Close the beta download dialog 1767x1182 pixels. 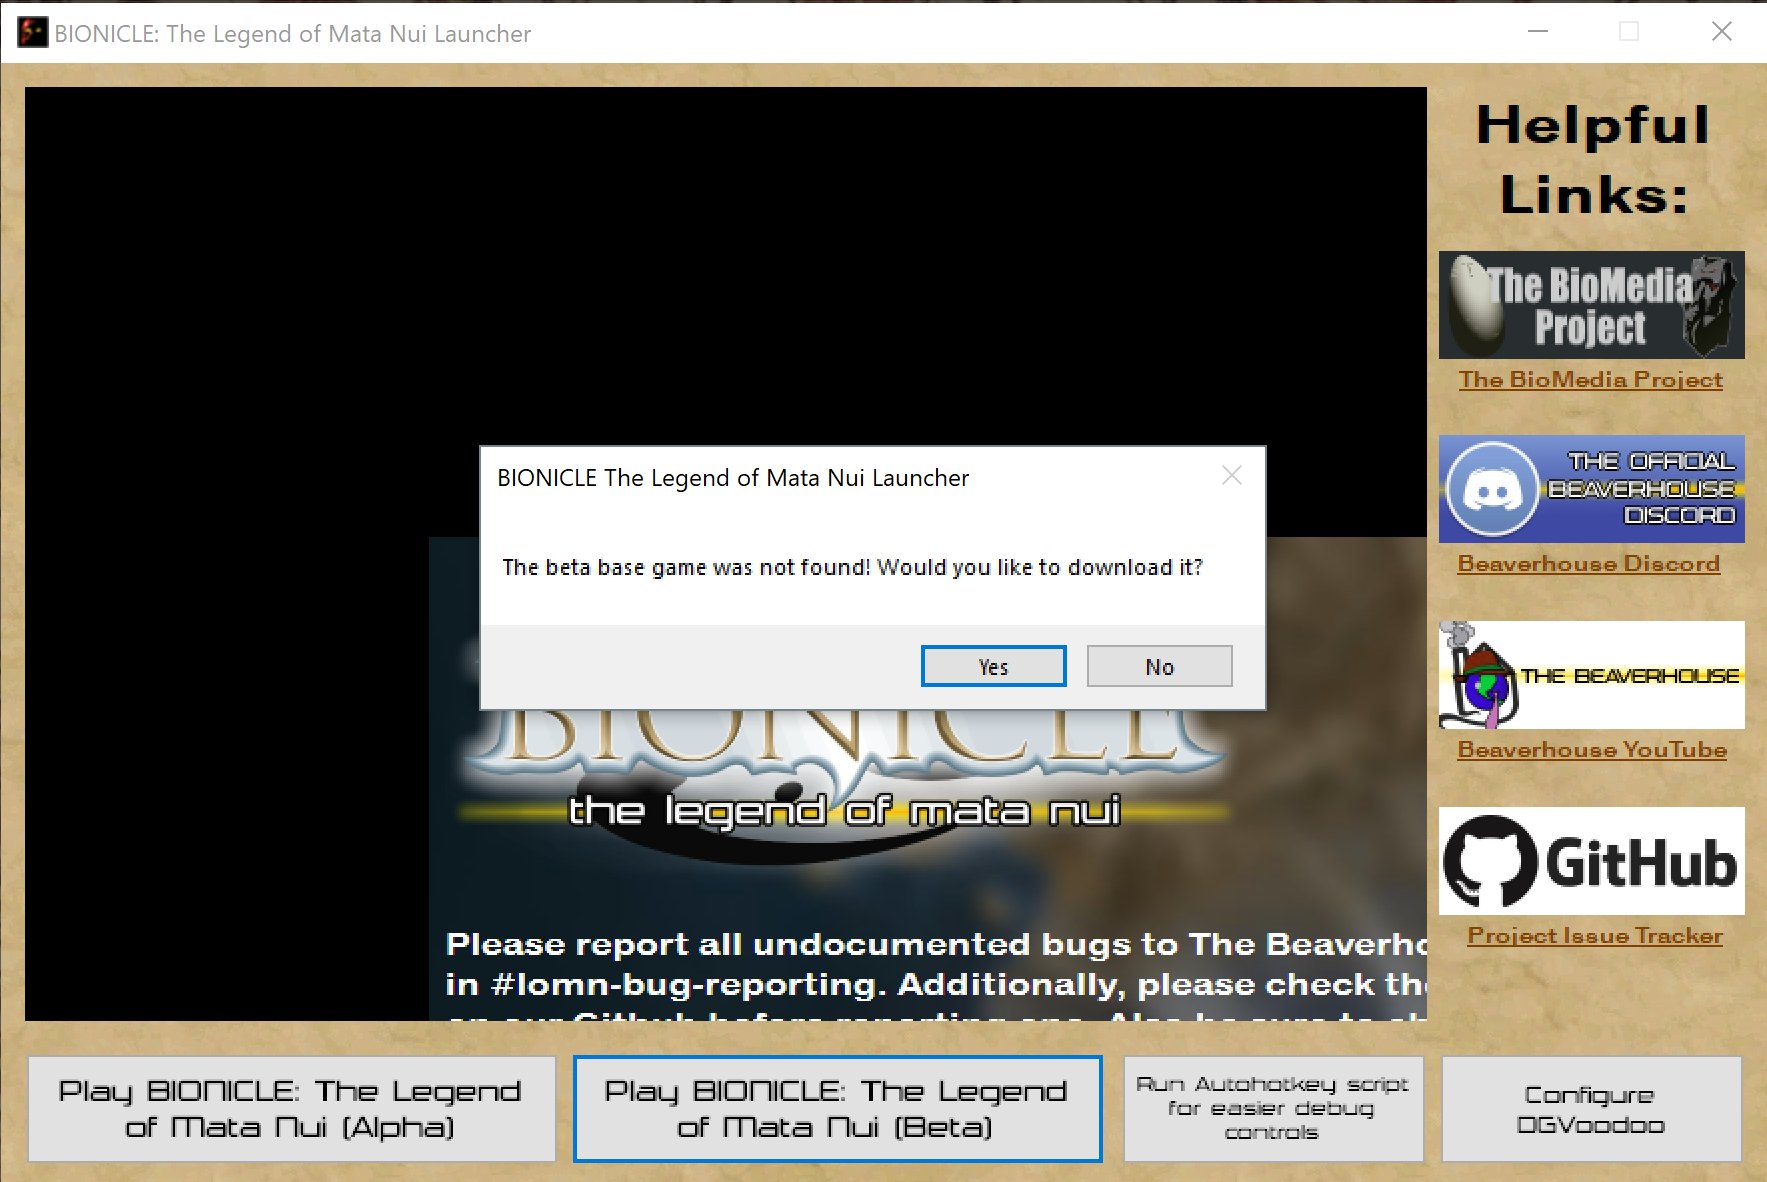tap(1232, 476)
